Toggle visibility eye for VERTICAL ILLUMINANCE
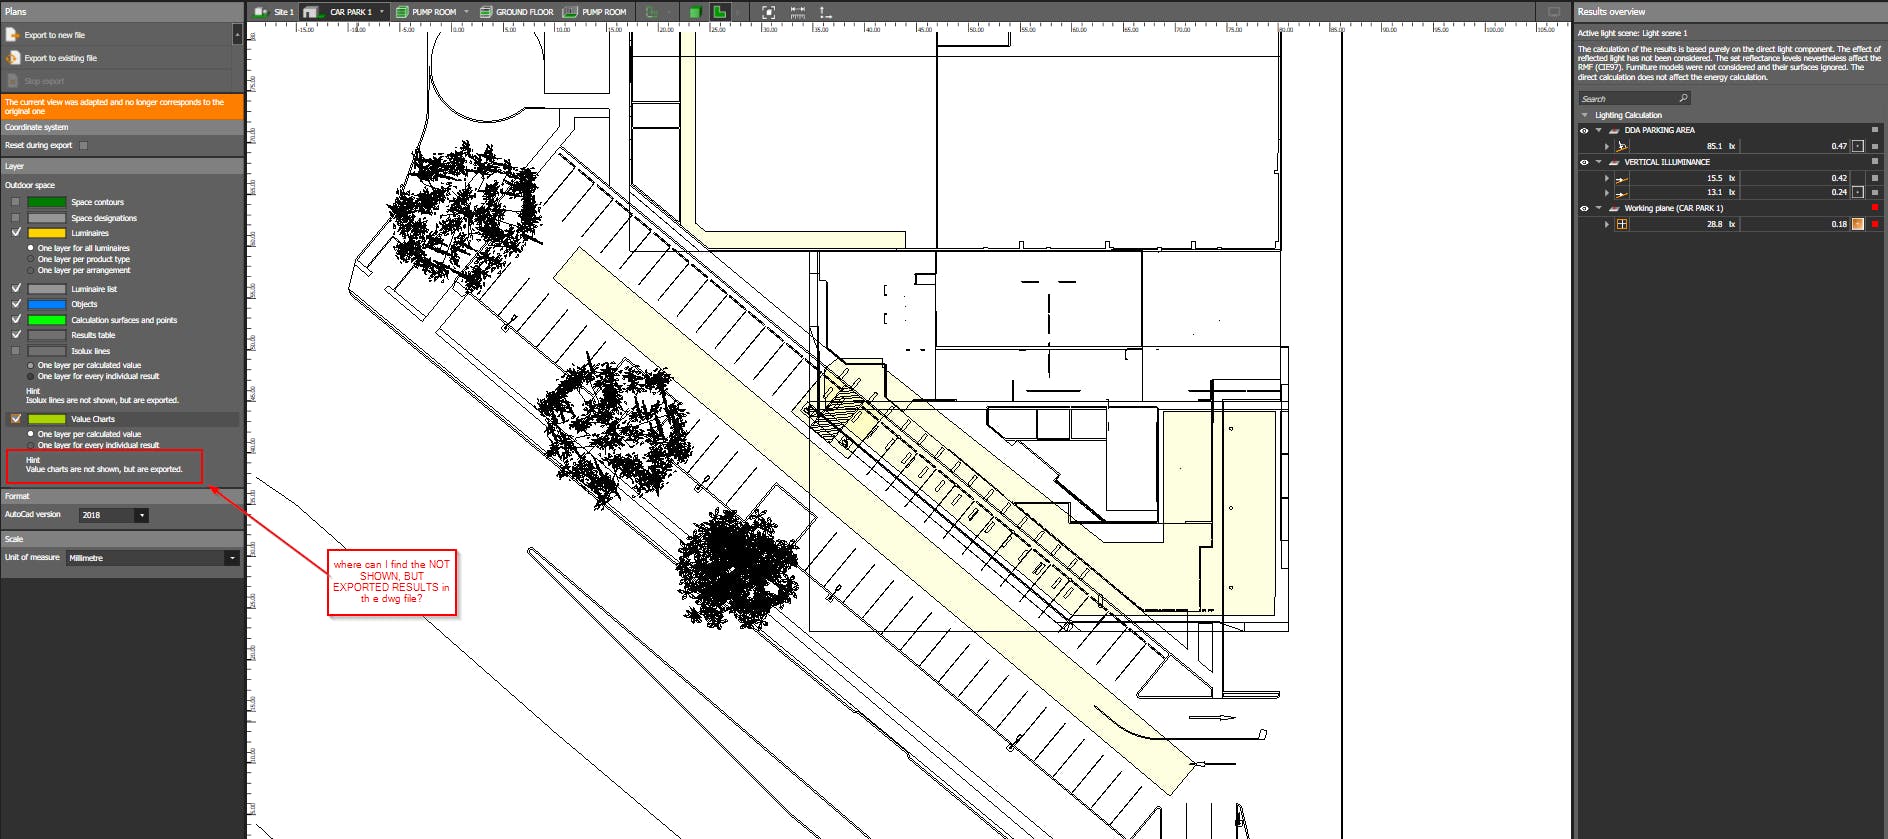The image size is (1888, 839). [1584, 162]
